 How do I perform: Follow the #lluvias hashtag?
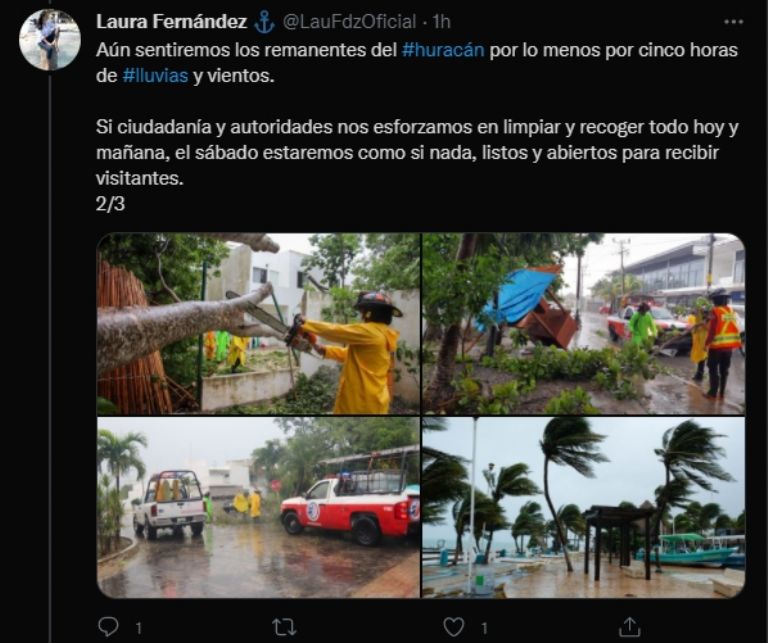[x=155, y=76]
